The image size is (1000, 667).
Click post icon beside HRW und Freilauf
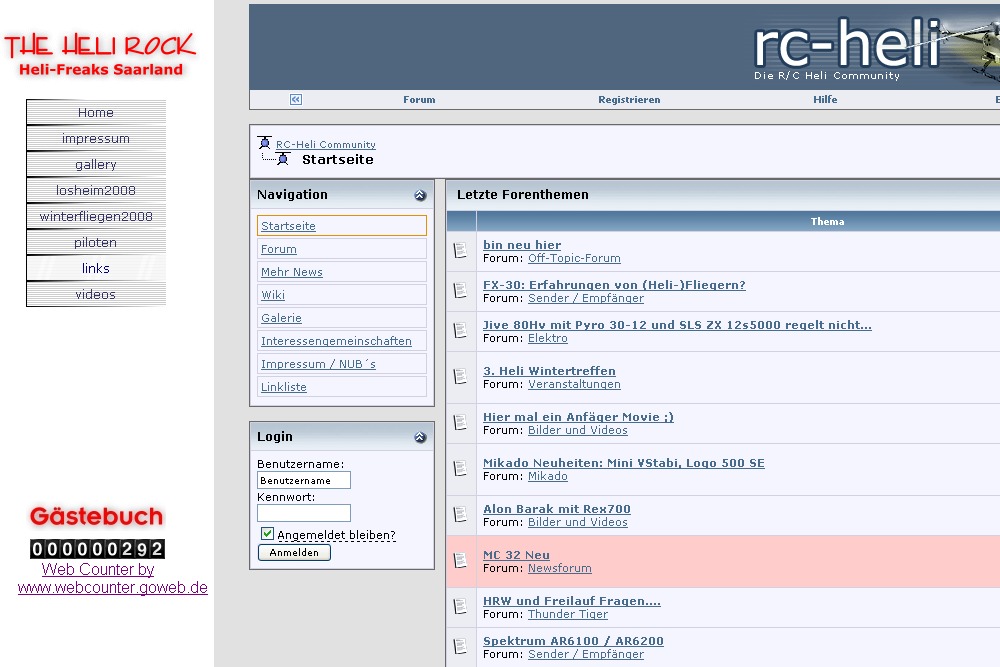tap(460, 606)
